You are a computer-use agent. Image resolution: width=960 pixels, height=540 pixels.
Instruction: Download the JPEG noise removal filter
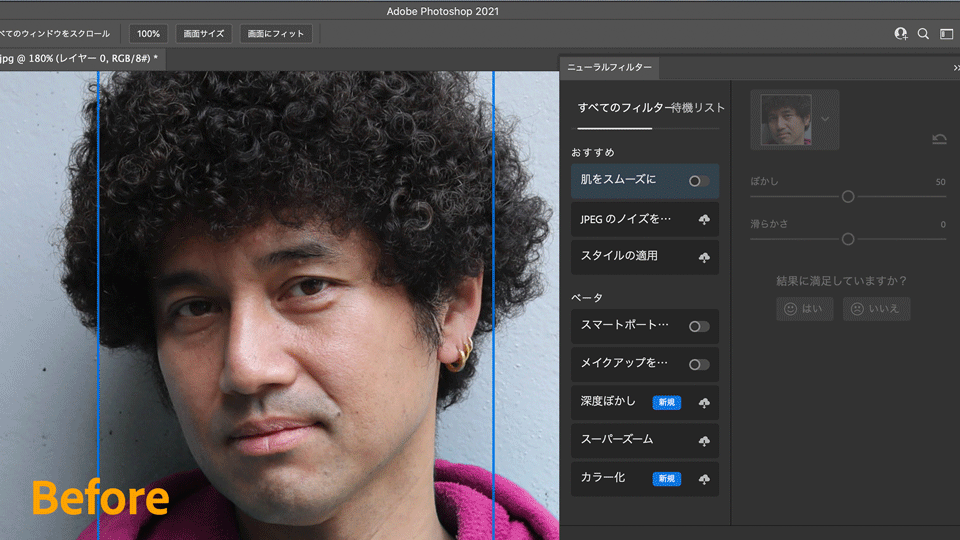[x=704, y=219]
